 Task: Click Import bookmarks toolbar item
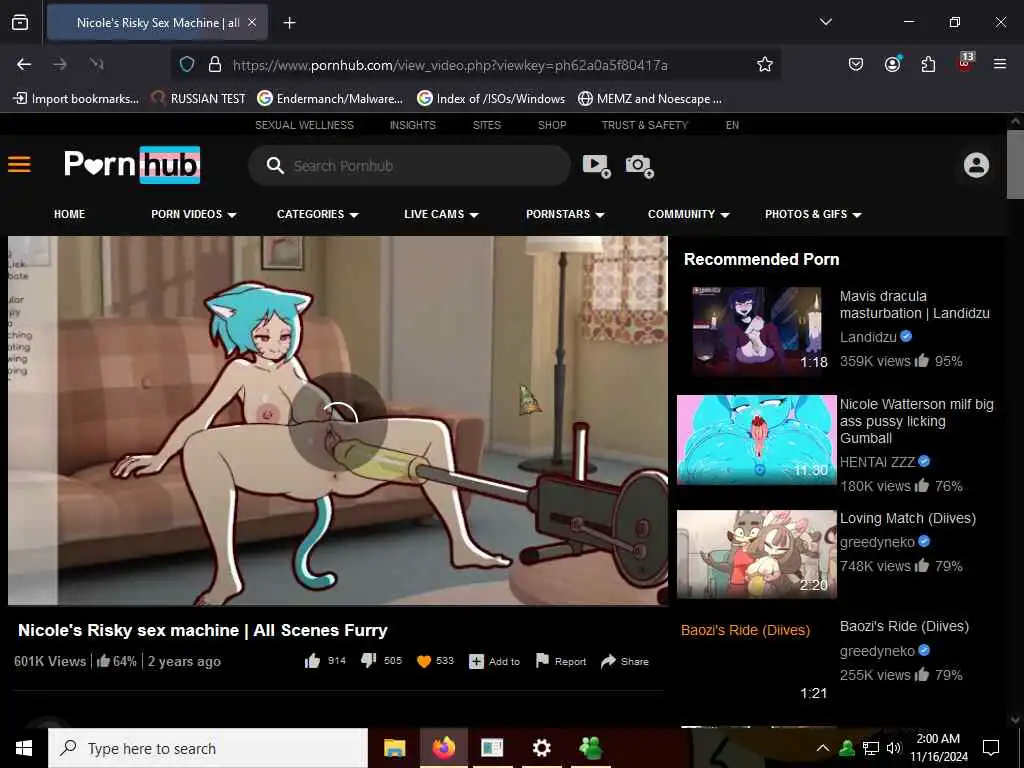(x=76, y=99)
